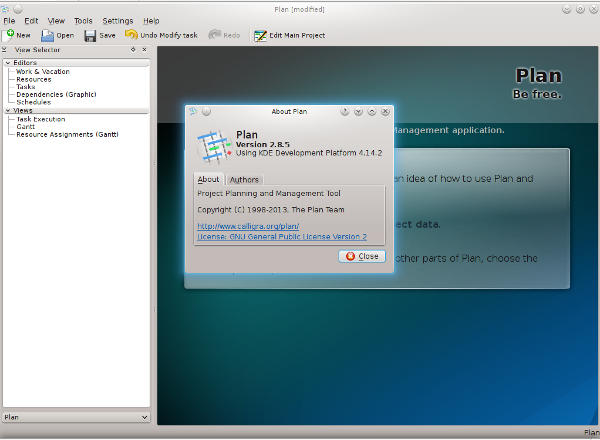Click the About Plan dialog help button
Image resolution: width=600 pixels, height=440 pixels.
pos(345,111)
